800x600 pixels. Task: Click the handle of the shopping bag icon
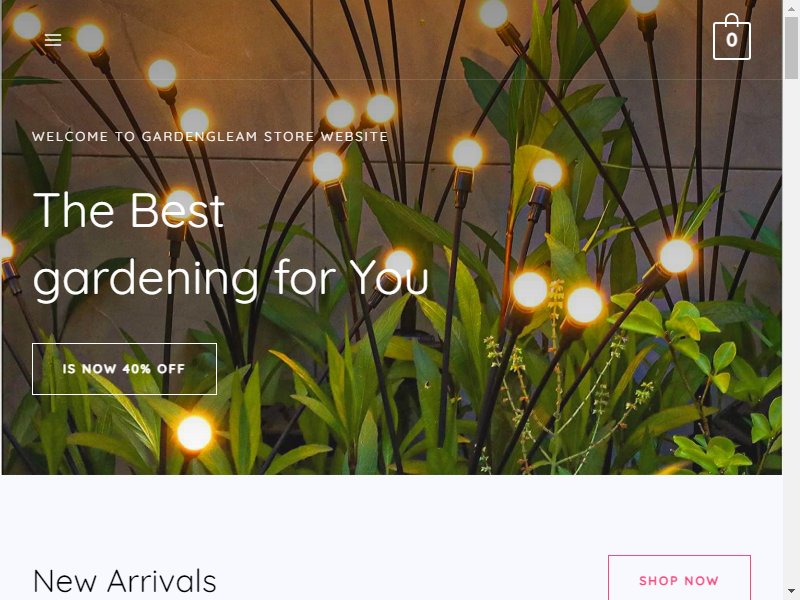coord(732,19)
